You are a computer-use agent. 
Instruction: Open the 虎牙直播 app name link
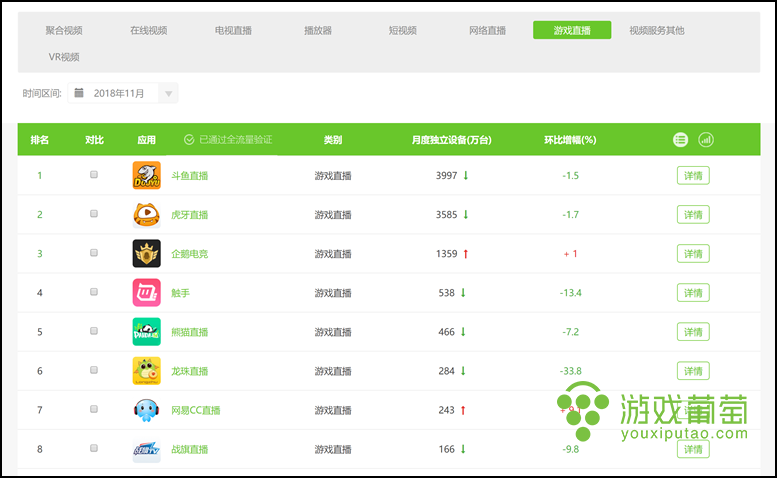pyautogui.click(x=189, y=215)
